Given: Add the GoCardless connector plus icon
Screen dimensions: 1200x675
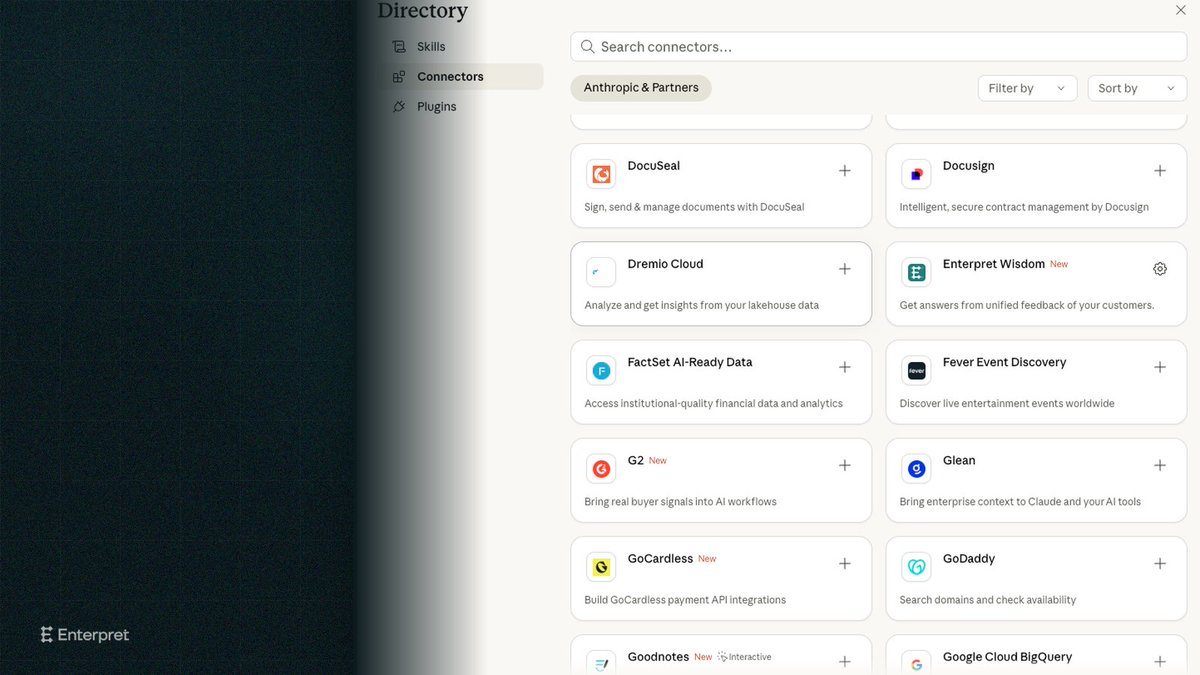Looking at the screenshot, I should point(845,563).
